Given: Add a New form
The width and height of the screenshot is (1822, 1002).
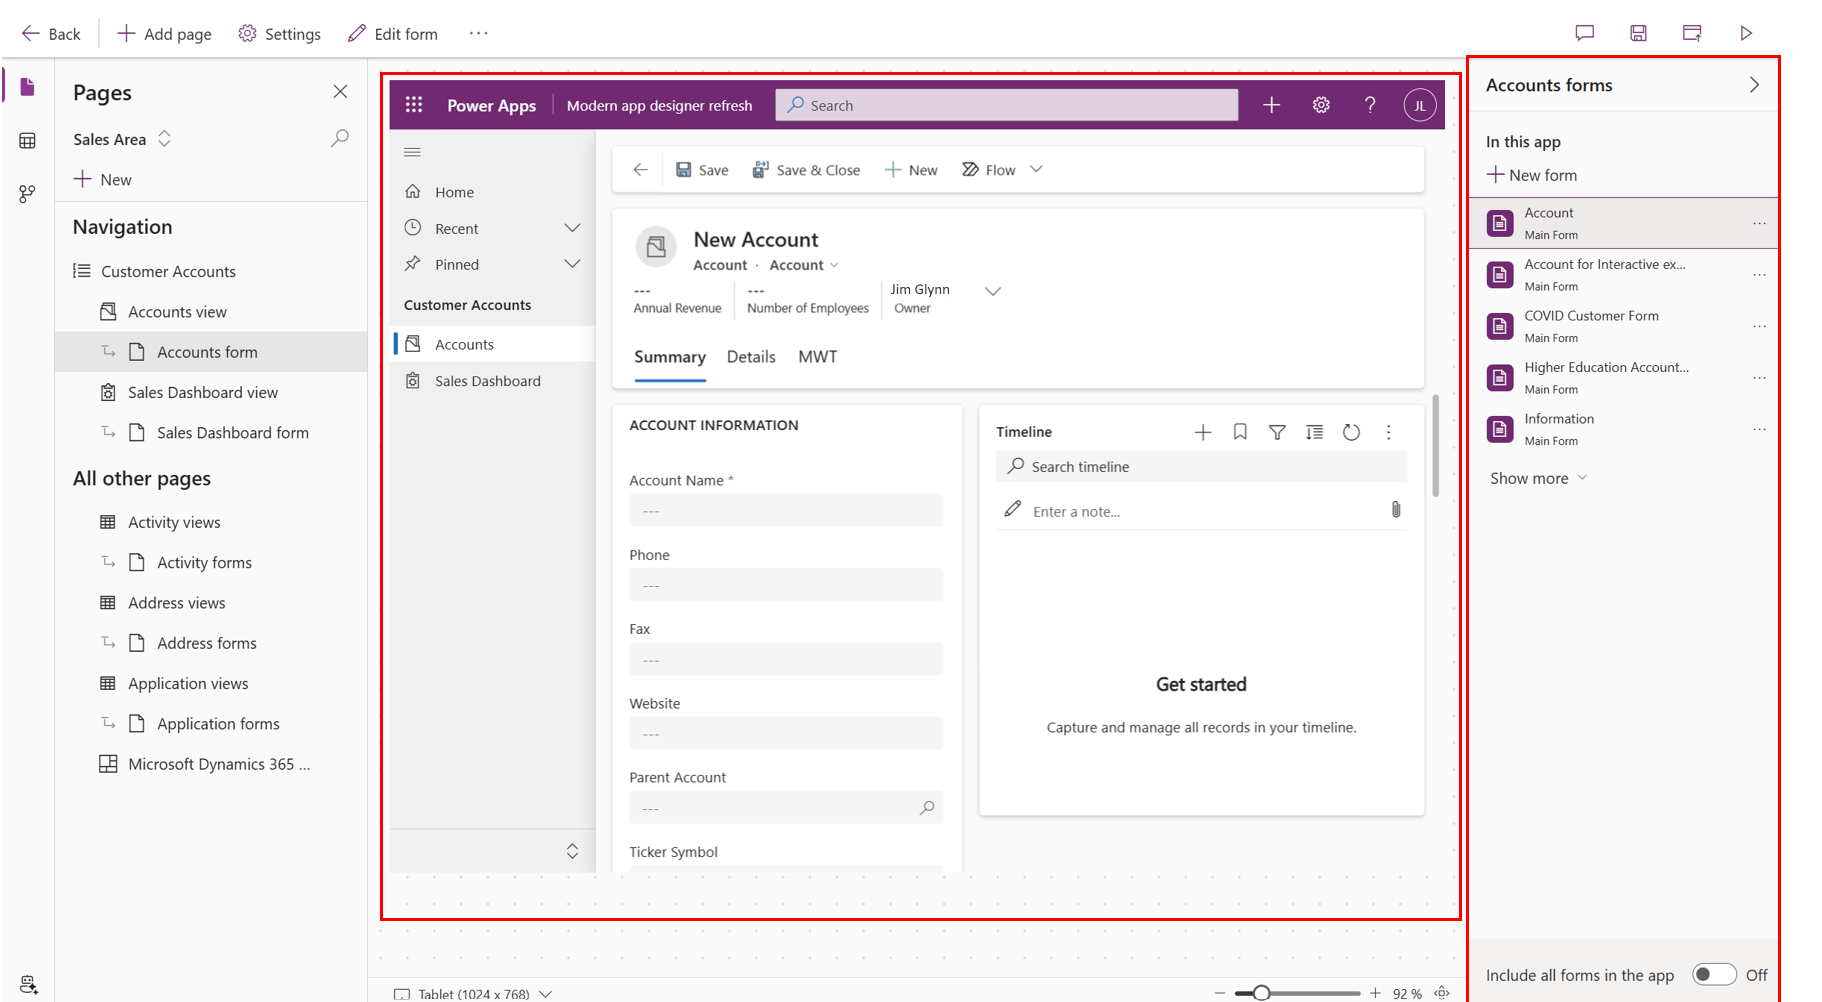Looking at the screenshot, I should point(1532,175).
